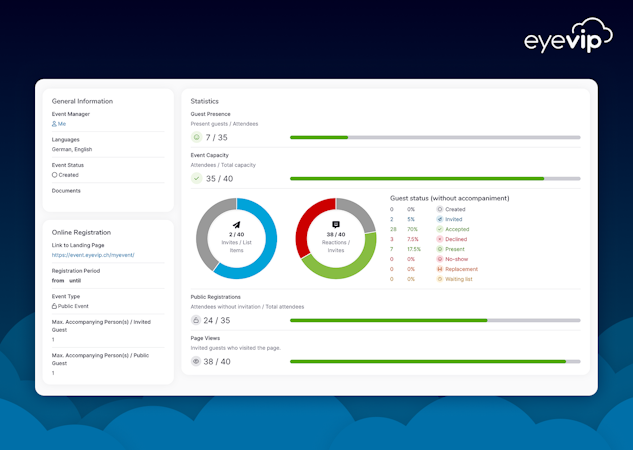Screen dimensions: 633x450
Task: Click the paper plane invites icon
Action: coord(237,225)
